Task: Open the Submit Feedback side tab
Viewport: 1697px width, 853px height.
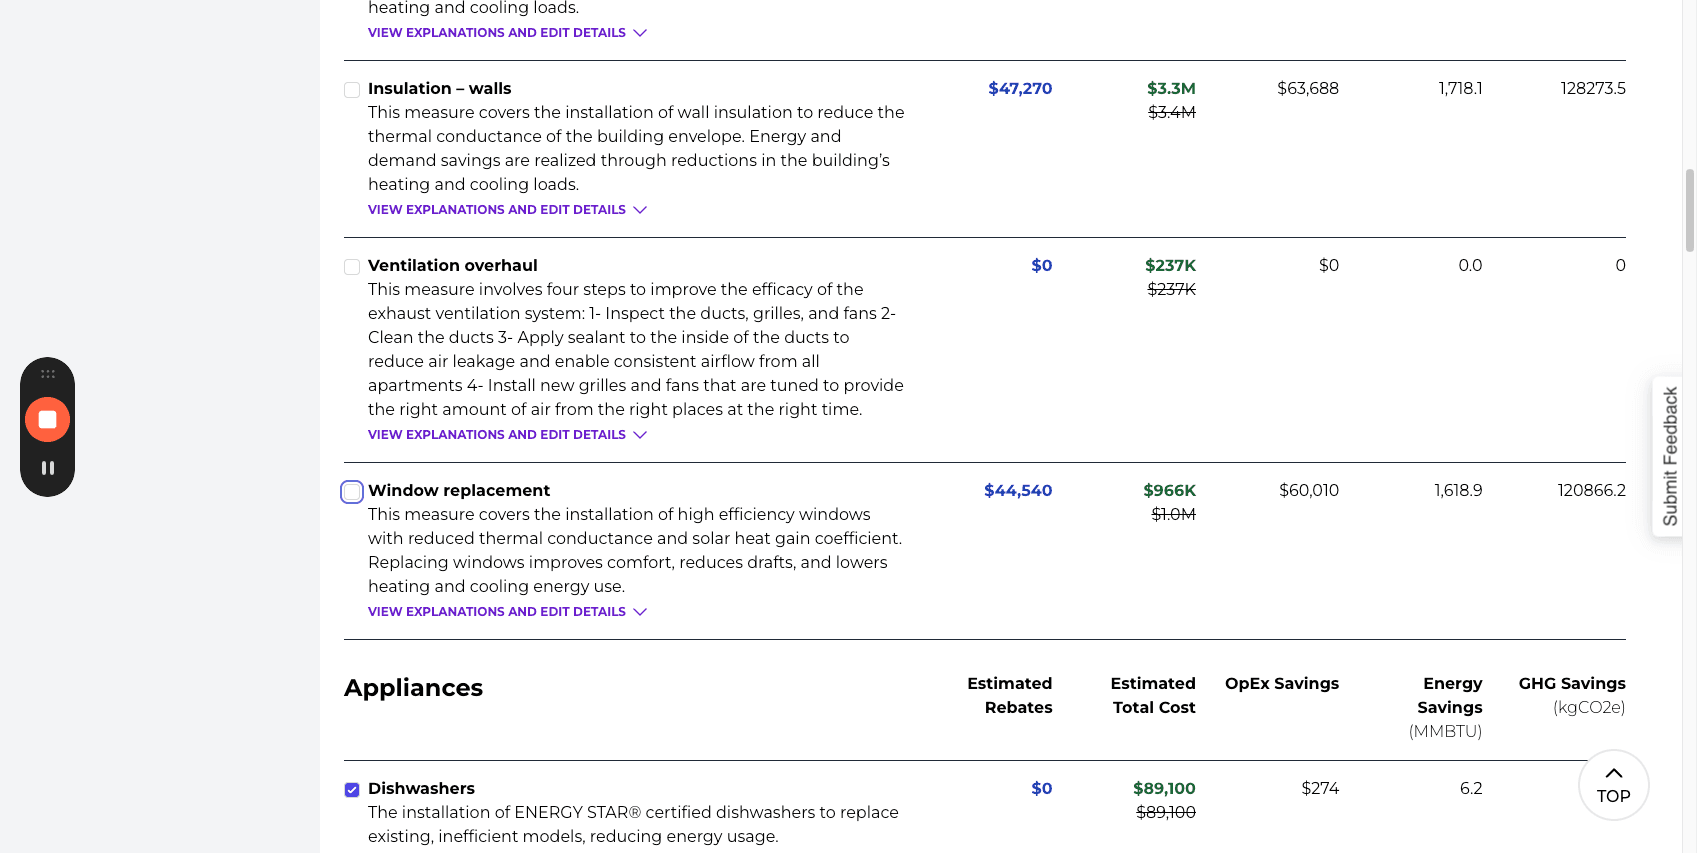Action: [x=1669, y=457]
